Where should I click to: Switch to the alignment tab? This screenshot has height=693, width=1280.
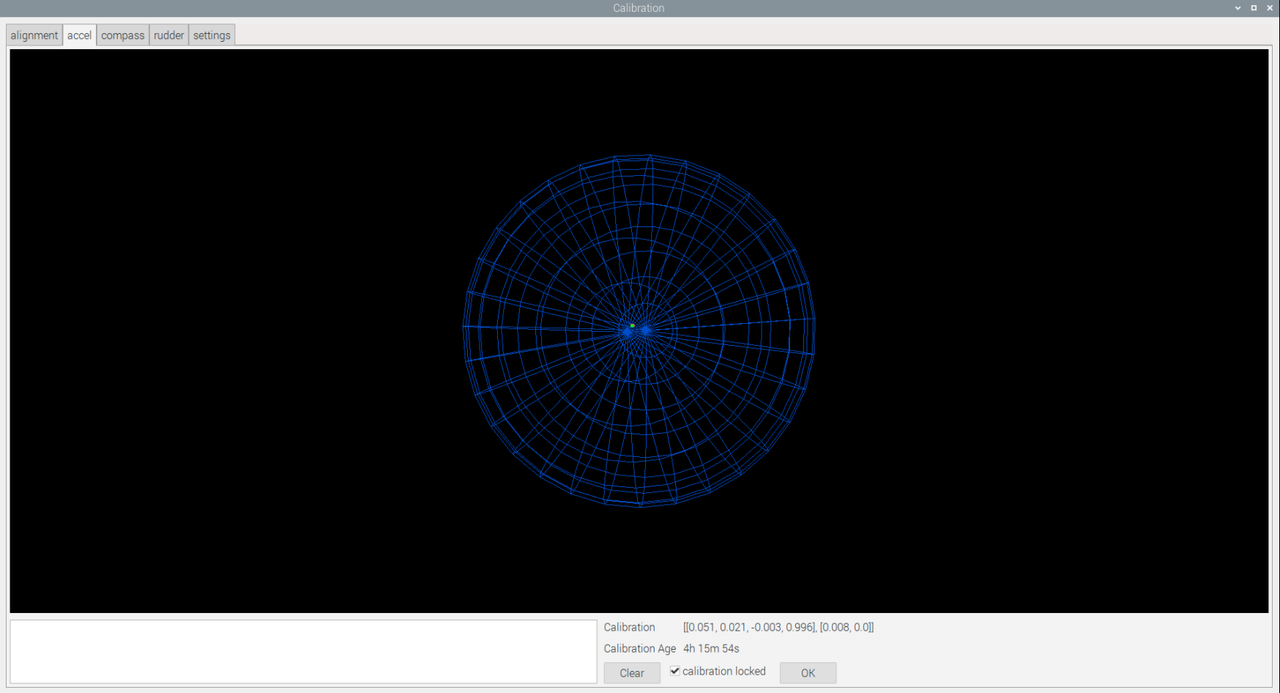34,35
